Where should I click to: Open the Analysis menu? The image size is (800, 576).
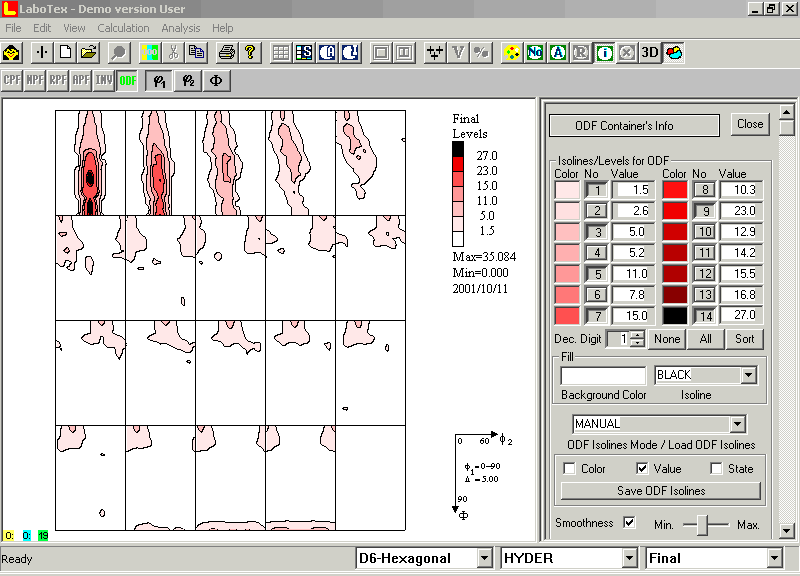(180, 28)
